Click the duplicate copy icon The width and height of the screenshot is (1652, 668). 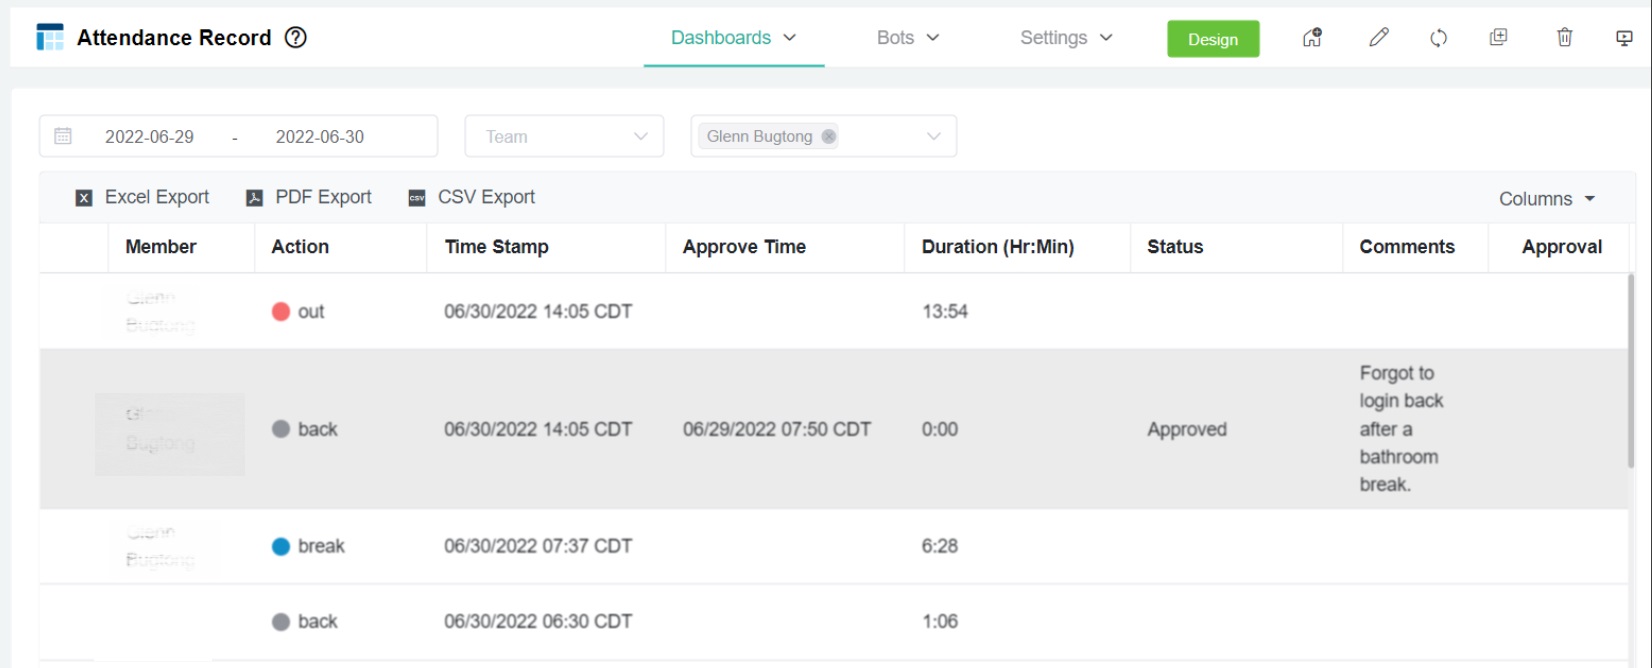(1498, 38)
